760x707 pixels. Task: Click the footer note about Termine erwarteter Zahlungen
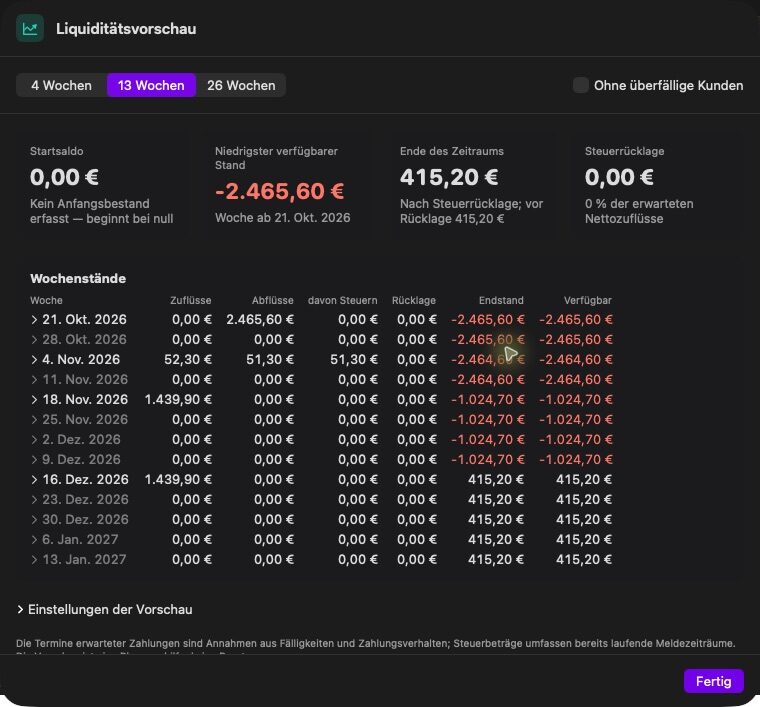376,644
